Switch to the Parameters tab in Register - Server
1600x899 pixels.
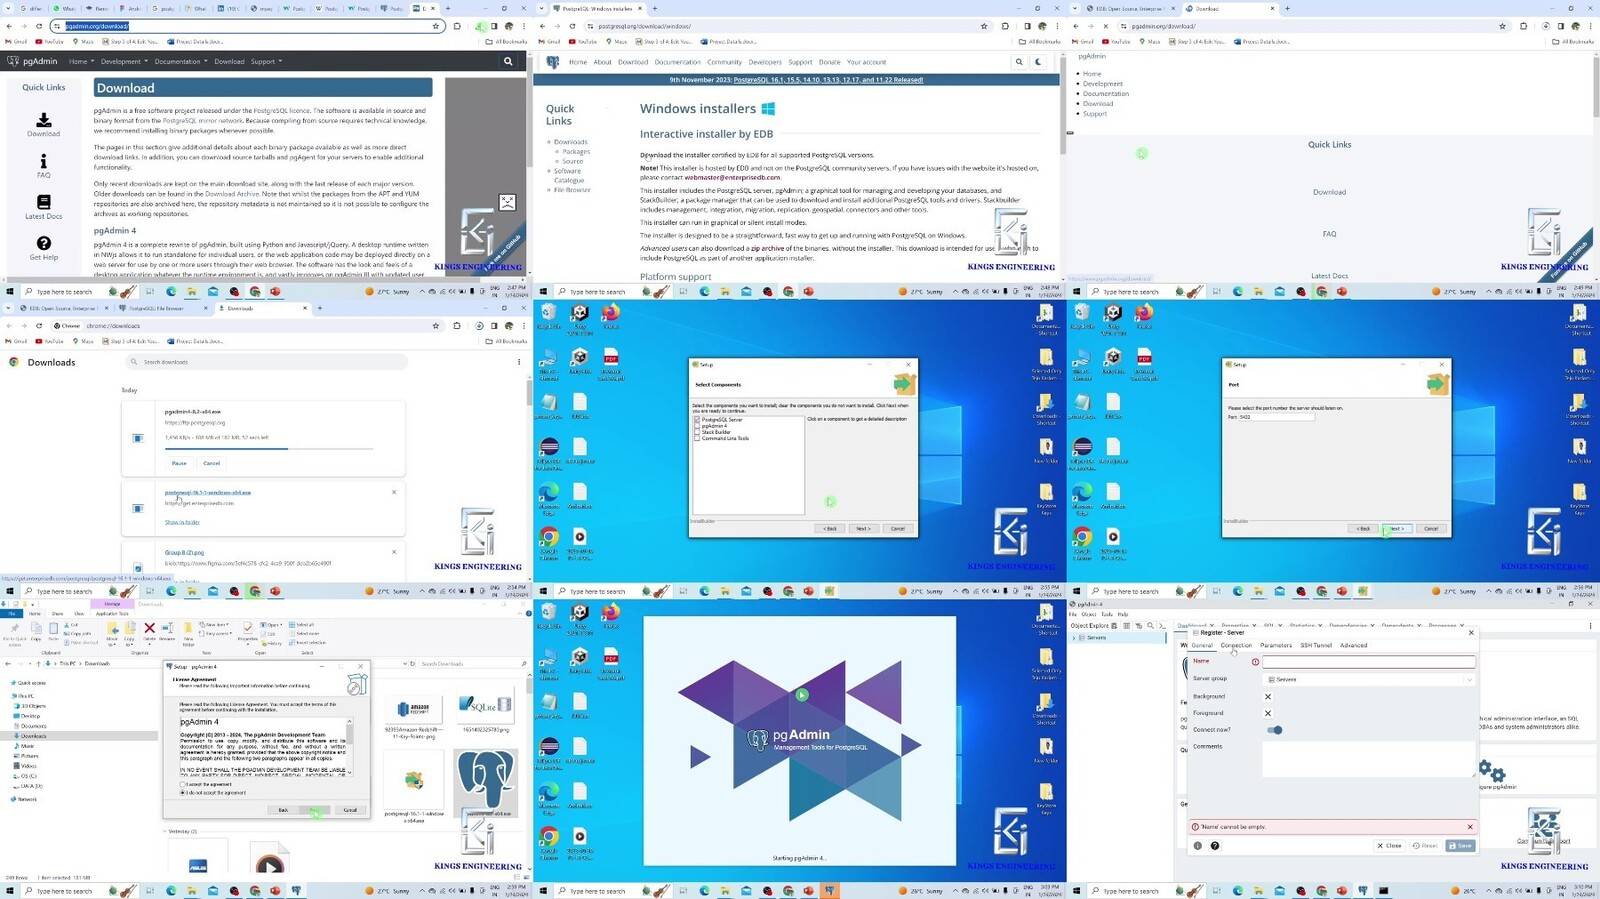(1276, 645)
